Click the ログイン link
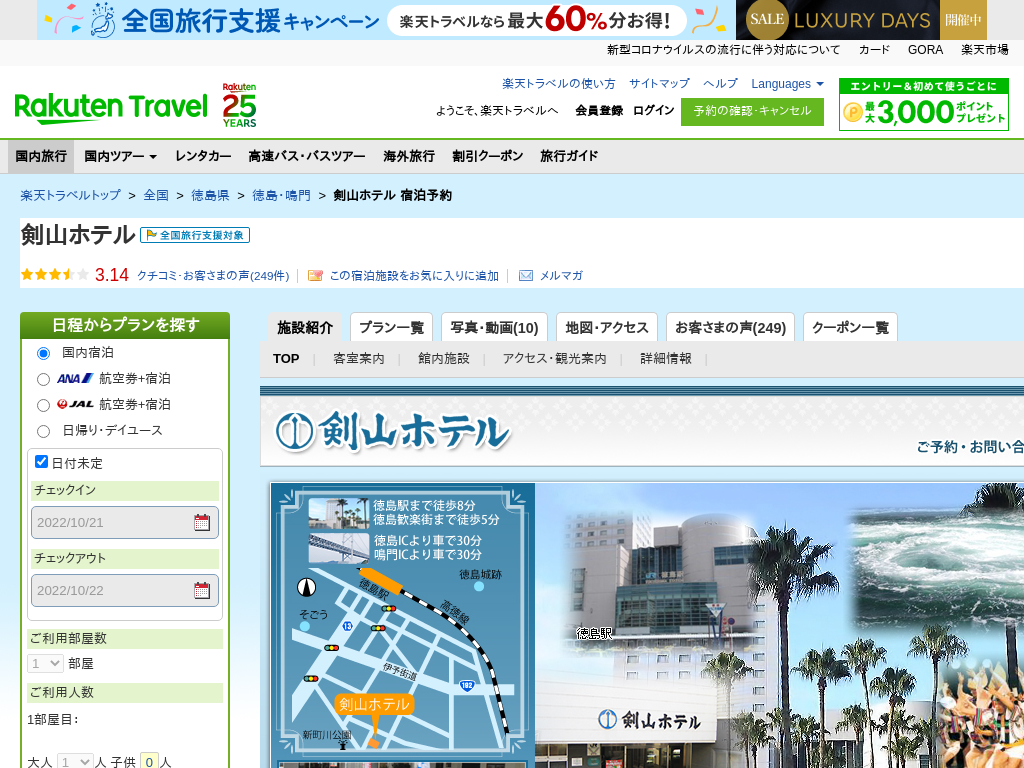 (653, 110)
